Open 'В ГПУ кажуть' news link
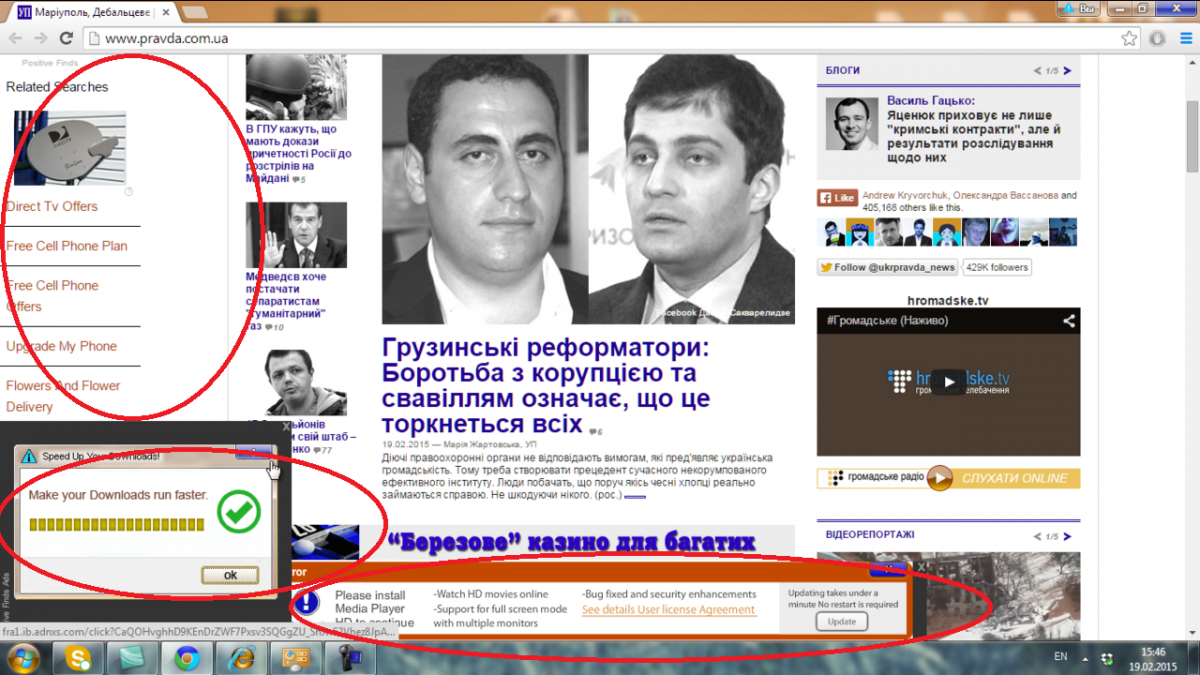The image size is (1200, 675). 298,154
